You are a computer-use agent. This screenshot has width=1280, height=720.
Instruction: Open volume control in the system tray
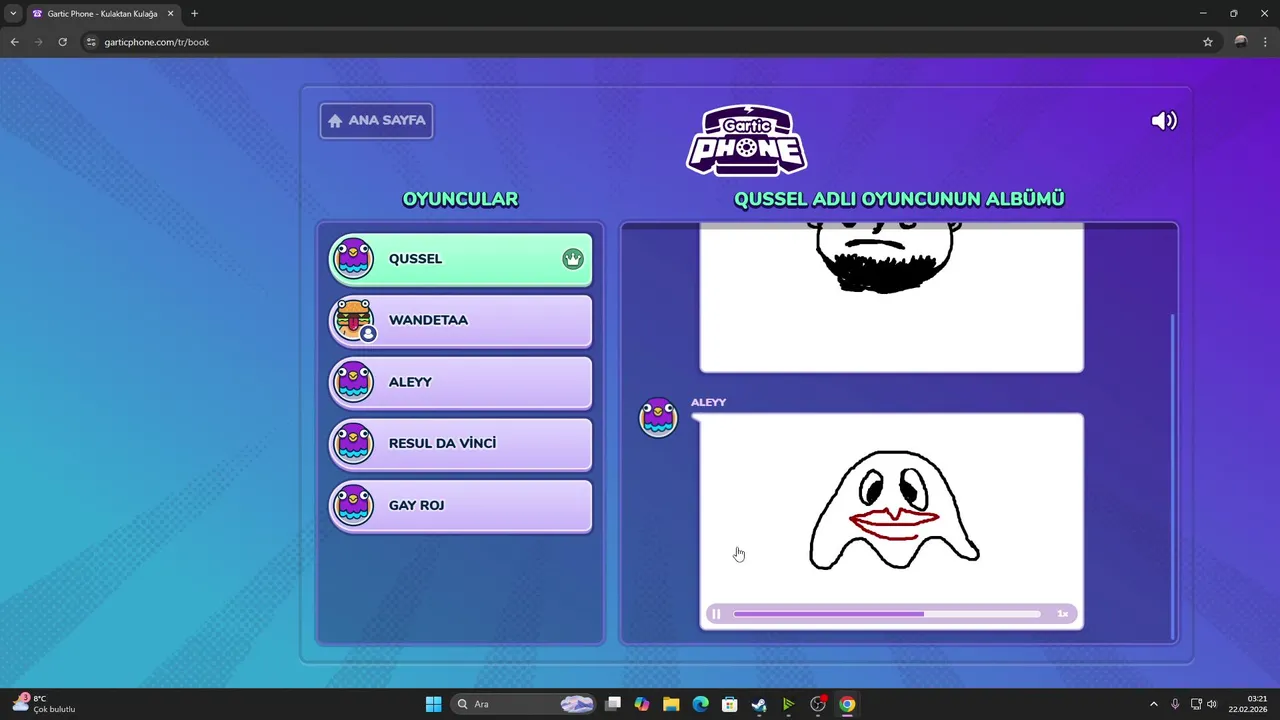tap(1212, 704)
